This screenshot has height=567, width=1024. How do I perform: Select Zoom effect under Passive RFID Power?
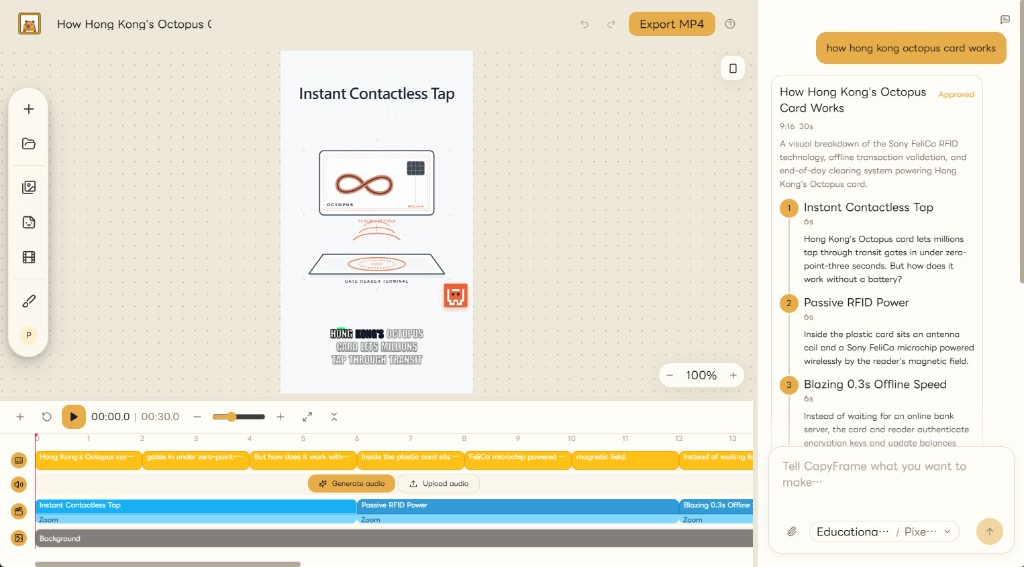518,519
